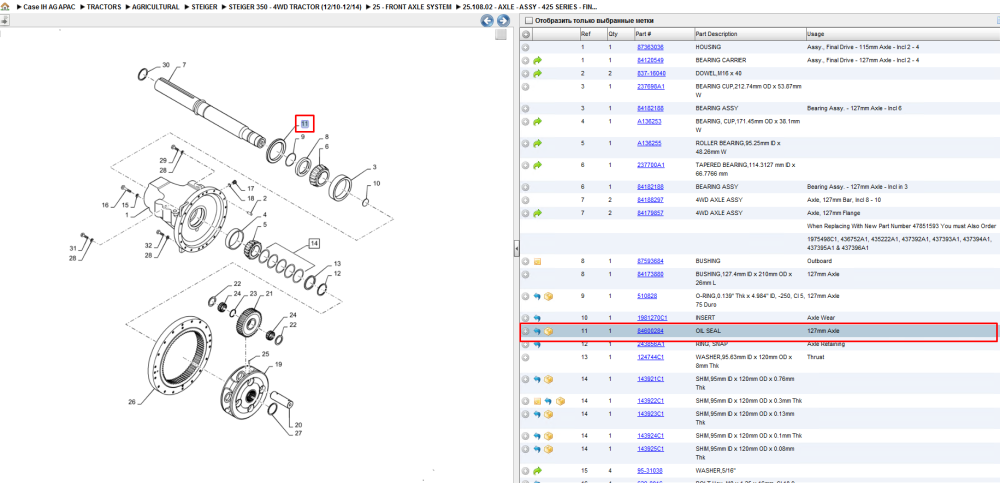1000x483 pixels.
Task: Open part number 510828 link
Action: [x=647, y=296]
